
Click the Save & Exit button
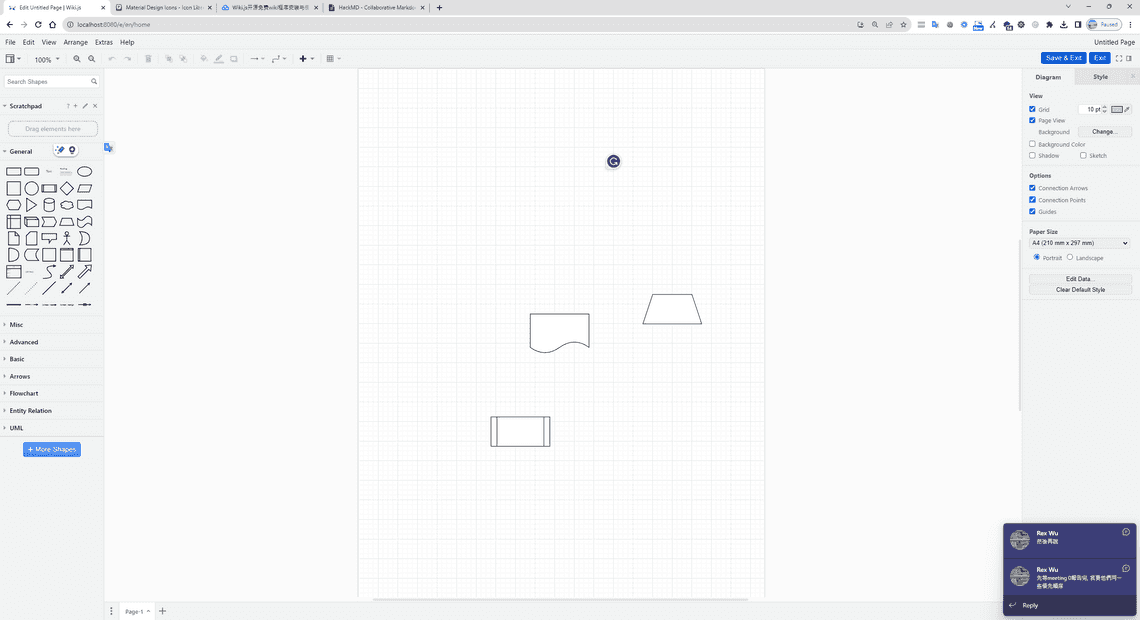[x=1063, y=58]
